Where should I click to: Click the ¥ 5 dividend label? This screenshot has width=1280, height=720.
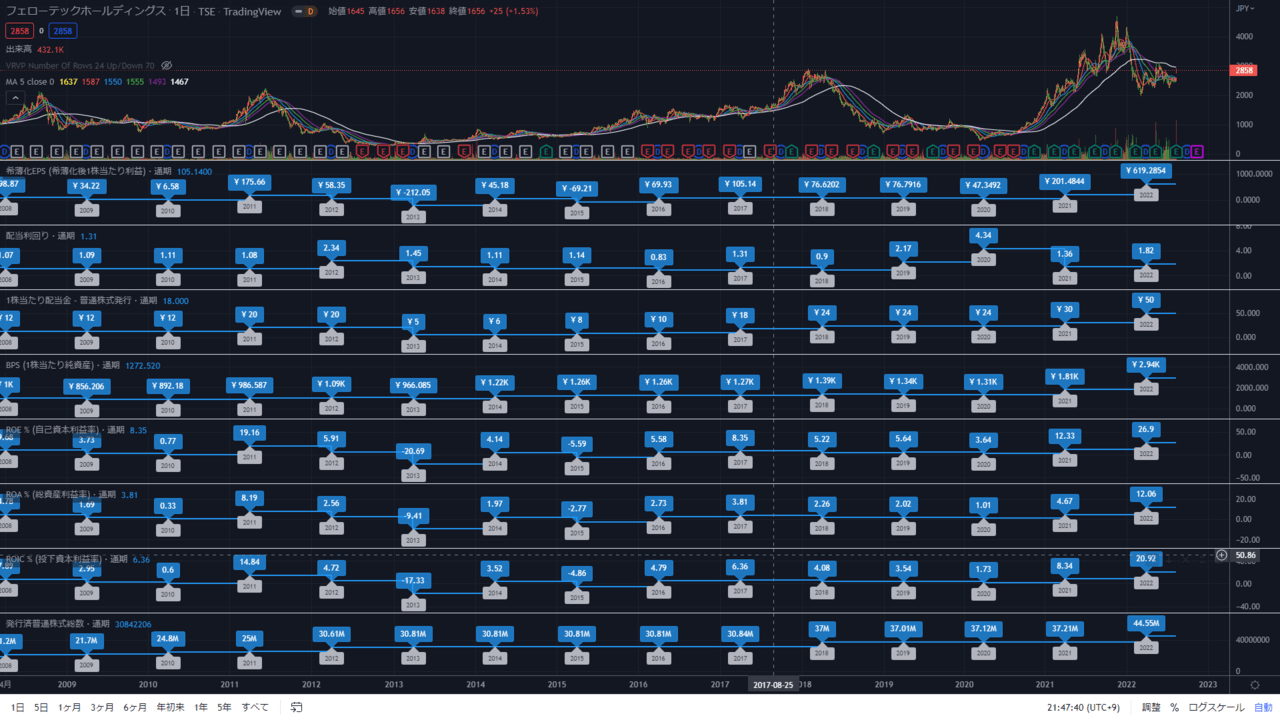[x=413, y=321]
